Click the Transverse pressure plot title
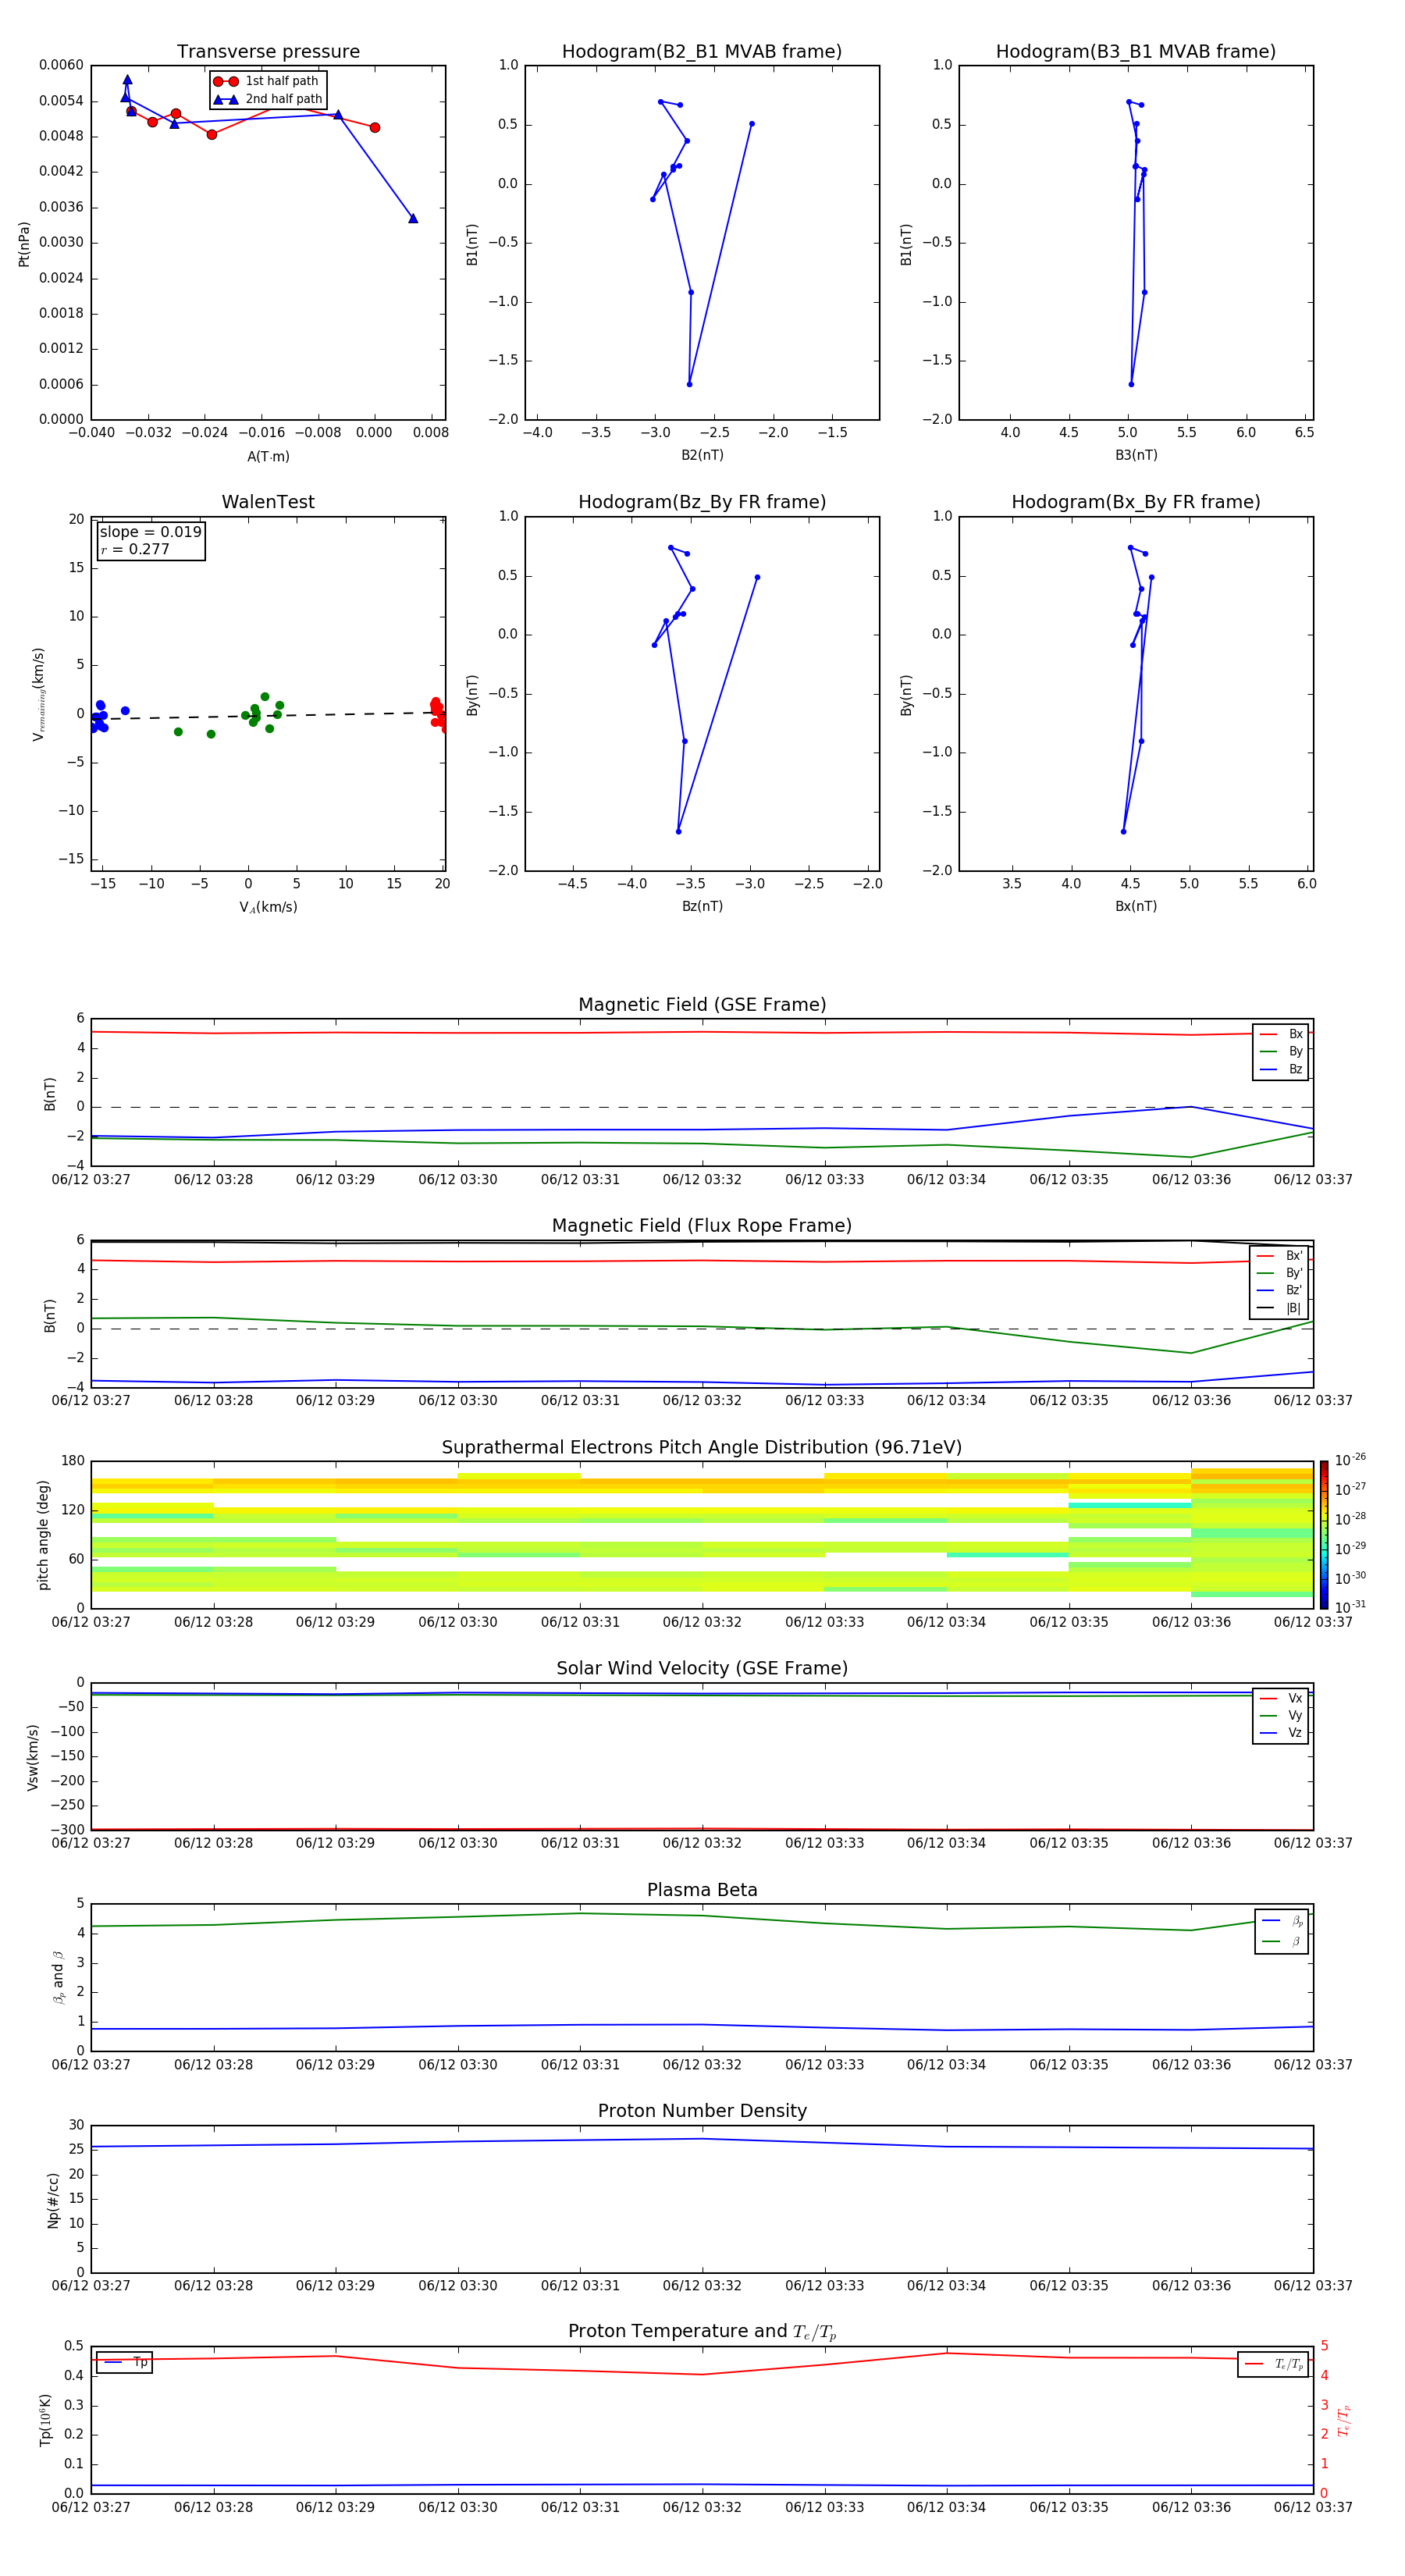 [x=268, y=52]
